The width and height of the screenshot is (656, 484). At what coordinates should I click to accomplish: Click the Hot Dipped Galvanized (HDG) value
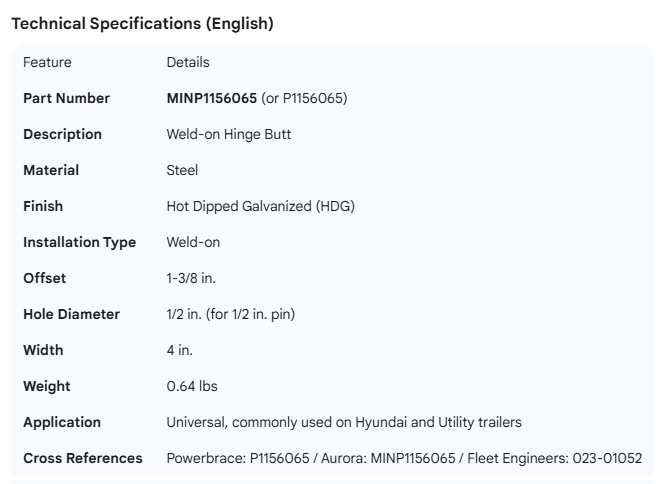point(260,206)
